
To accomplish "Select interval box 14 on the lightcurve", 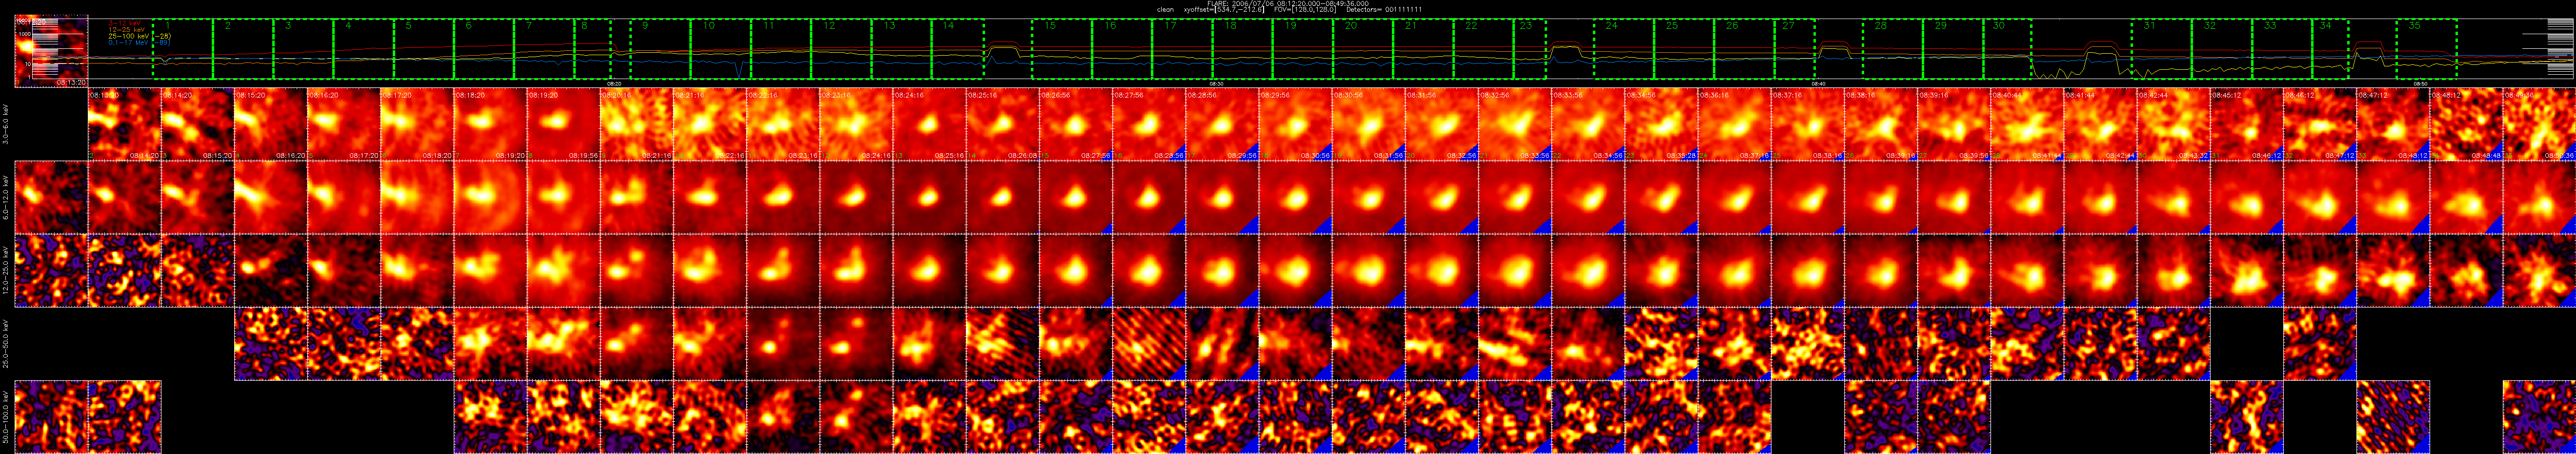I will pos(958,48).
